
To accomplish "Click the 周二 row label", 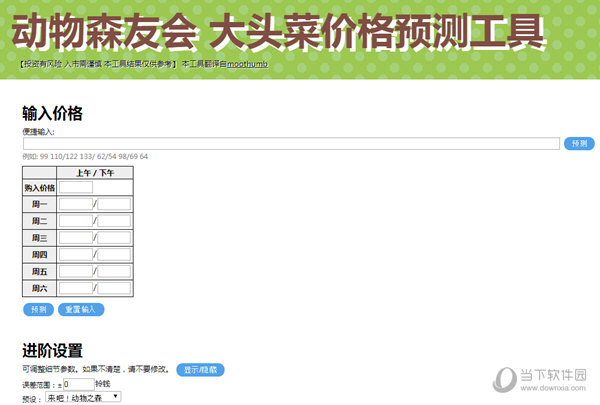I will point(39,221).
